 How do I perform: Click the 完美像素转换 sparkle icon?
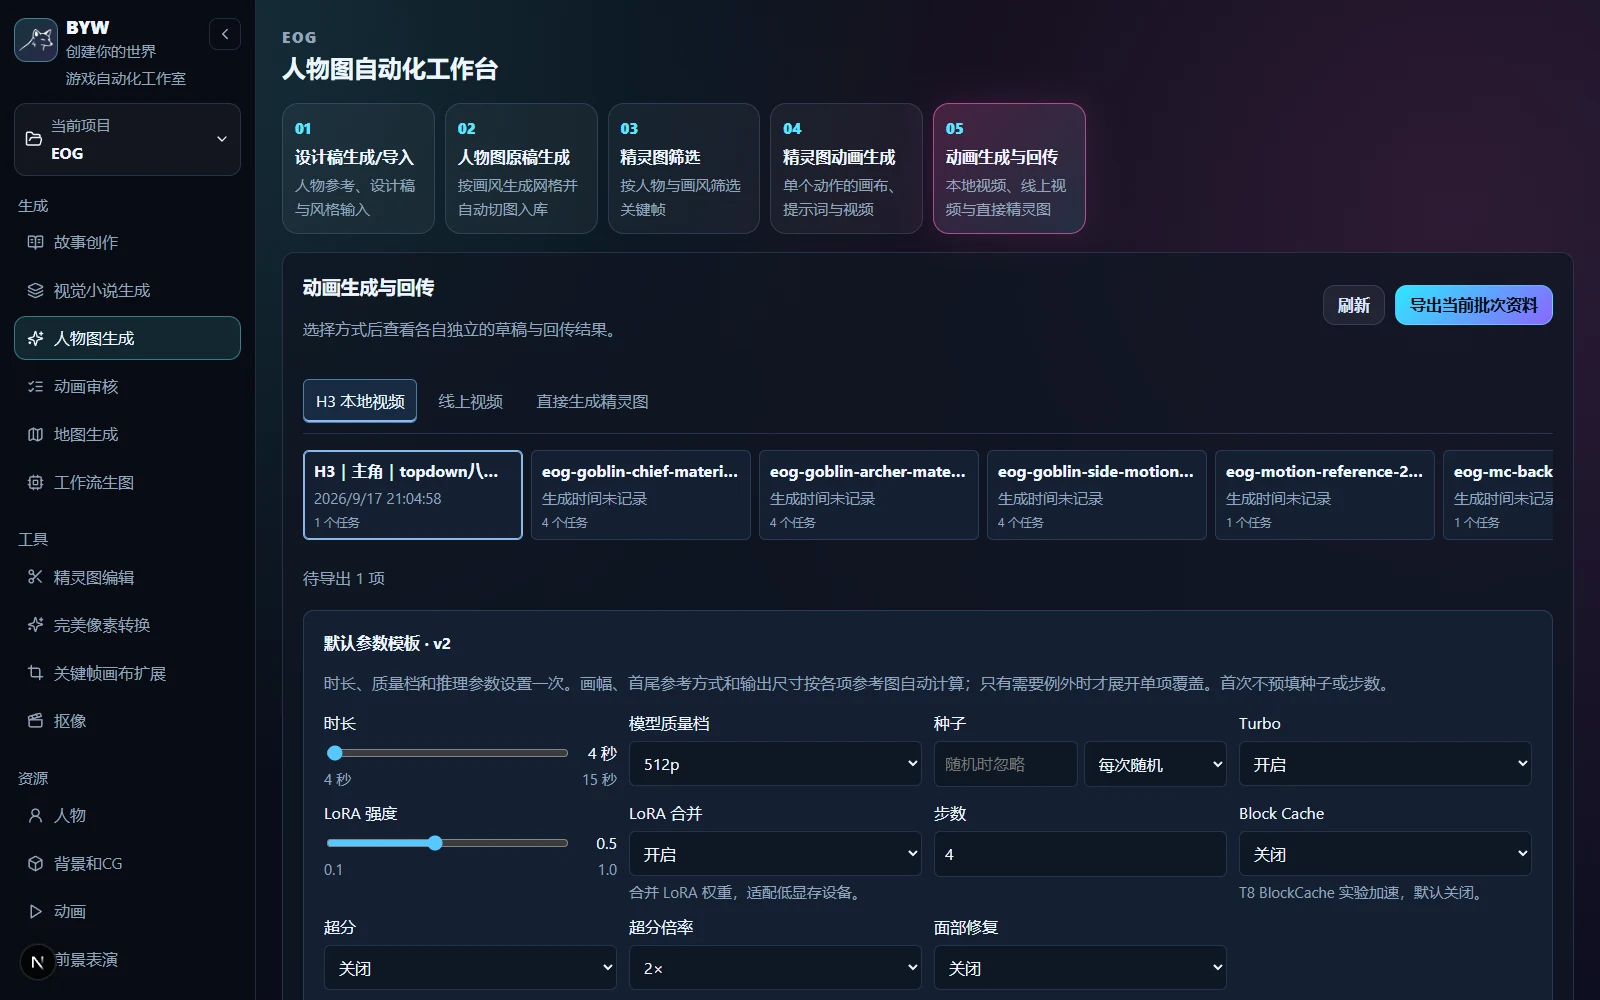(35, 625)
